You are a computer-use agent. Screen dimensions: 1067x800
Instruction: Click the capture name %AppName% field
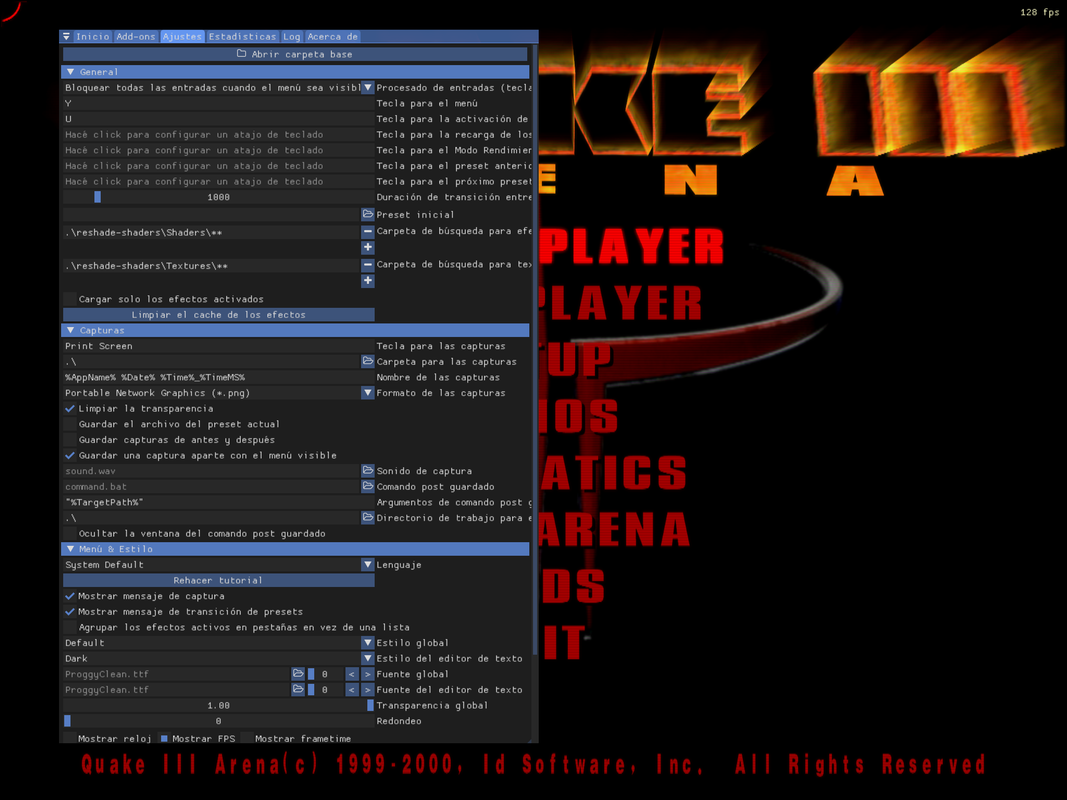tap(218, 377)
